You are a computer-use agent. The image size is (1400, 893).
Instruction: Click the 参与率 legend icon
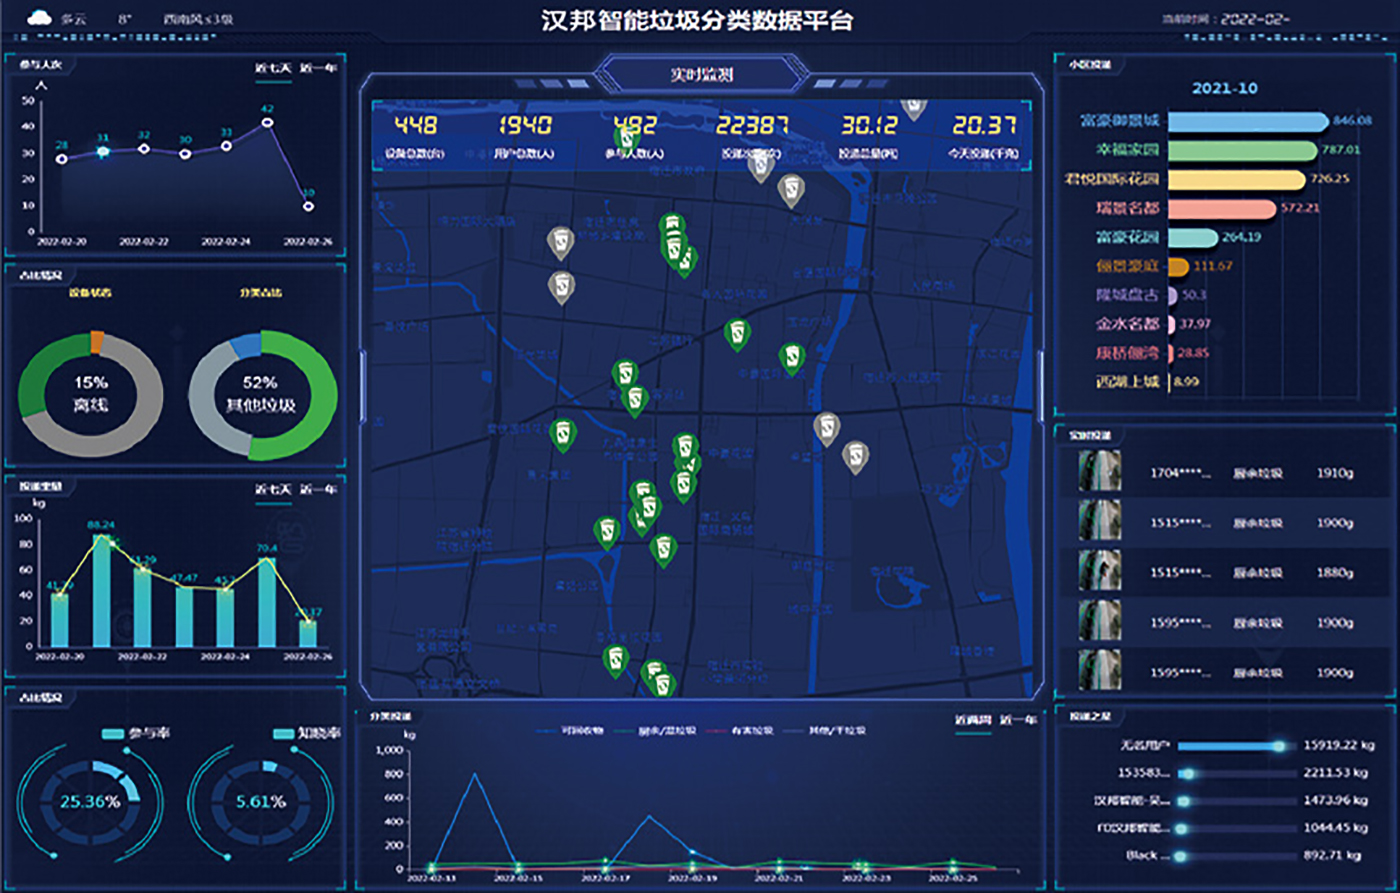pyautogui.click(x=112, y=734)
